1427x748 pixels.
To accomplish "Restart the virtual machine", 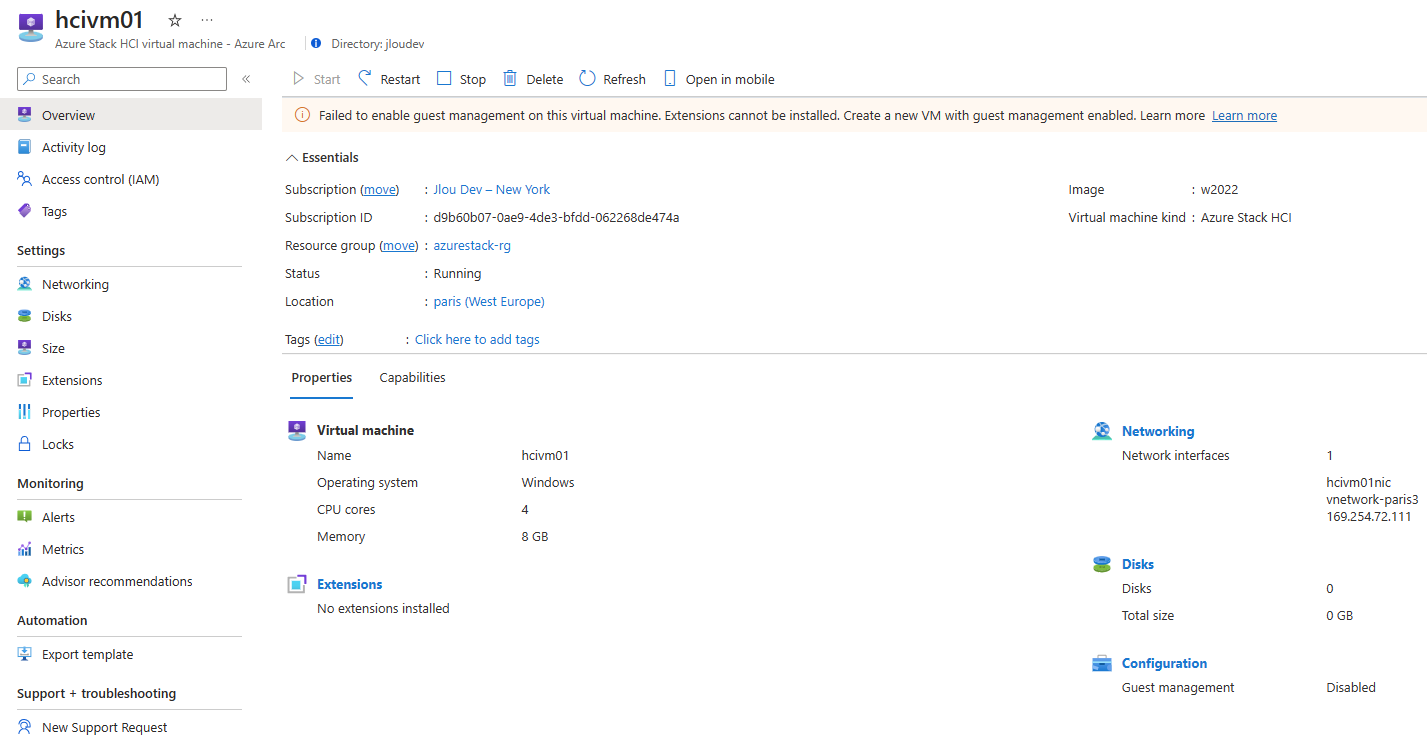I will pos(389,79).
